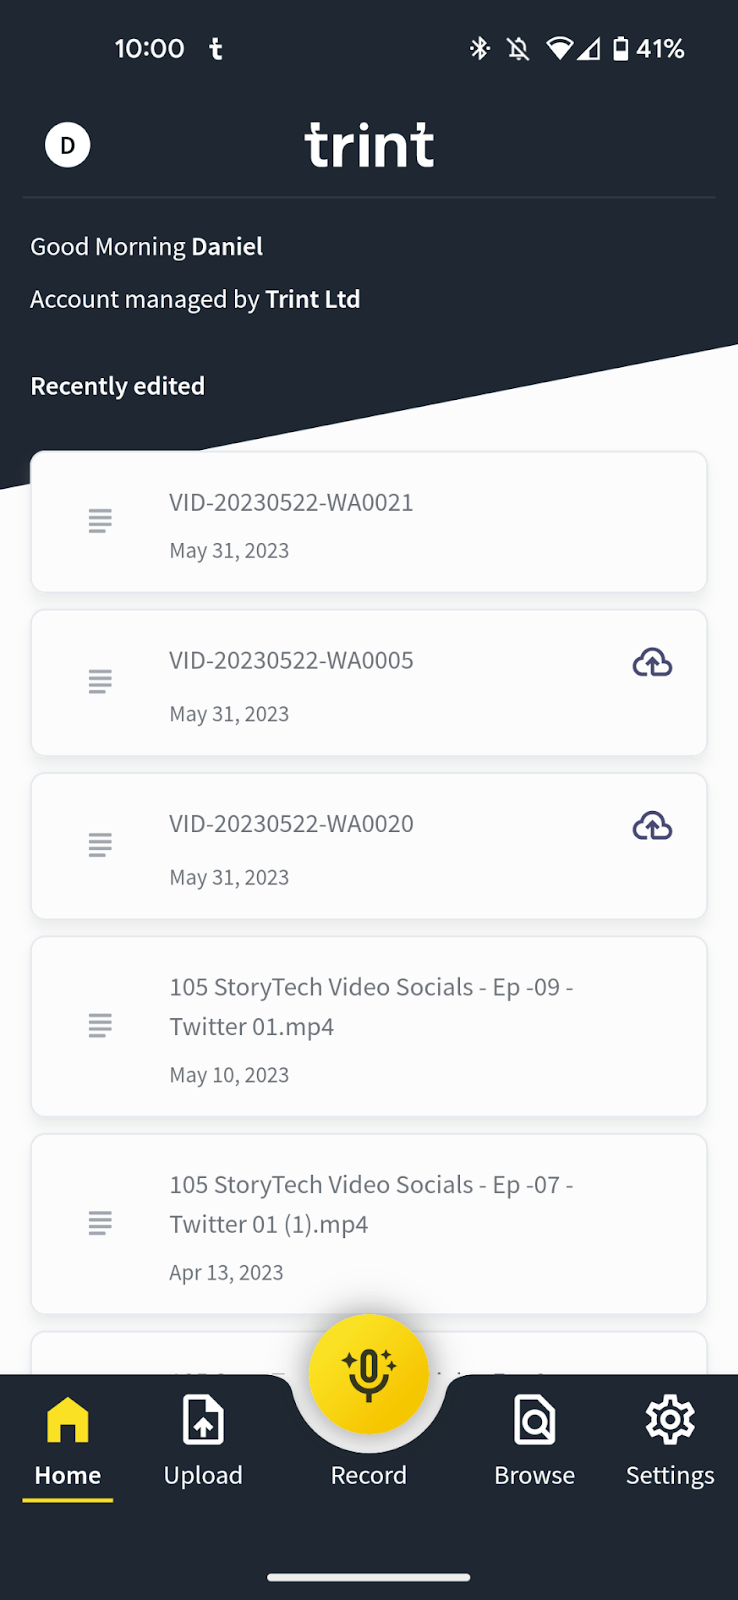The height and width of the screenshot is (1600, 738).
Task: Open the VID-20230522-WA0020 item
Action: coord(290,824)
